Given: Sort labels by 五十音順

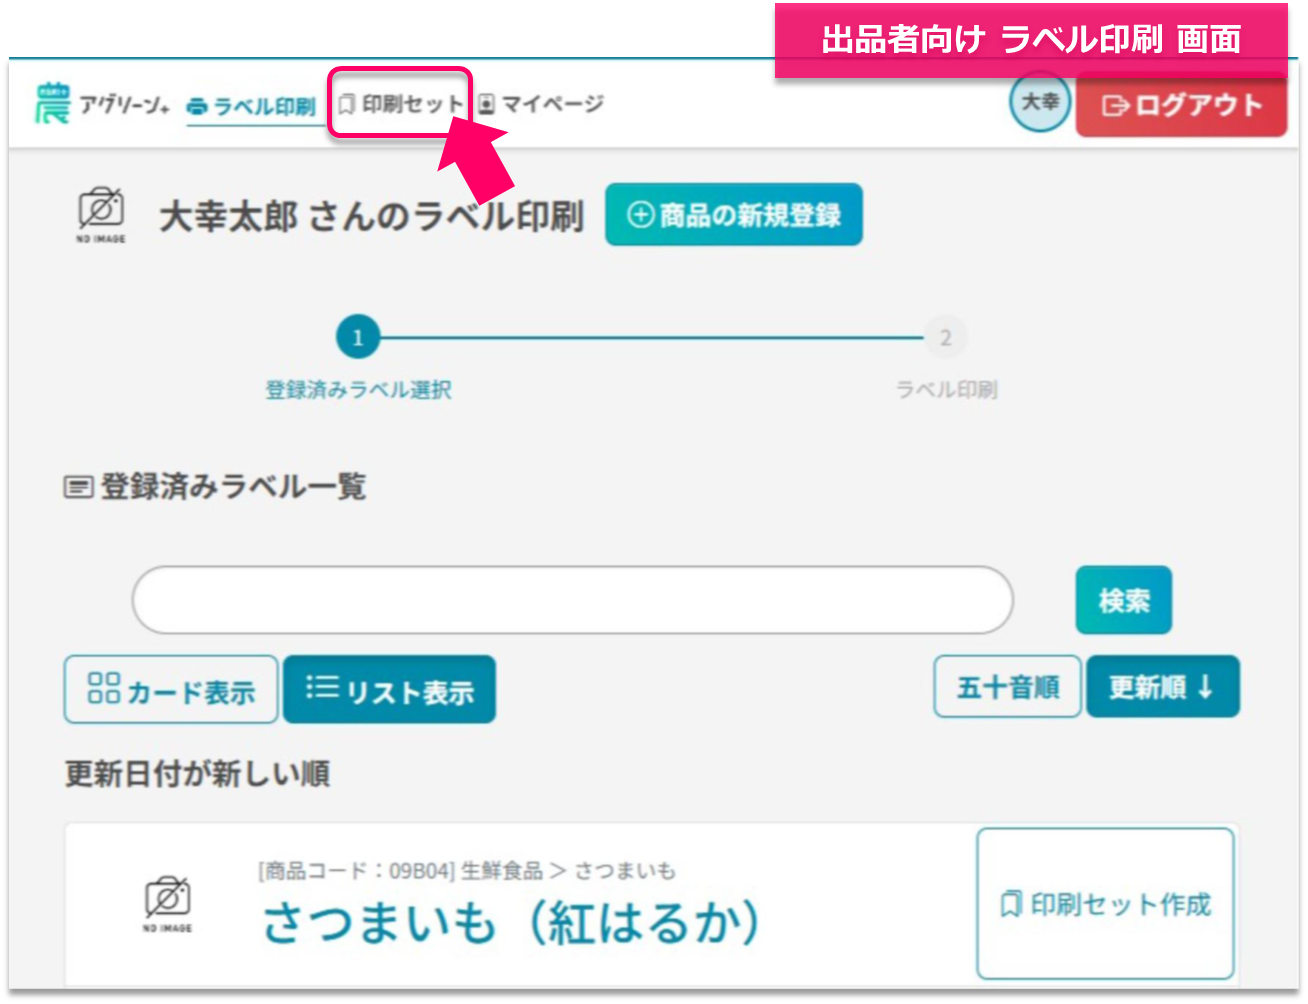Looking at the screenshot, I should pos(1007,687).
